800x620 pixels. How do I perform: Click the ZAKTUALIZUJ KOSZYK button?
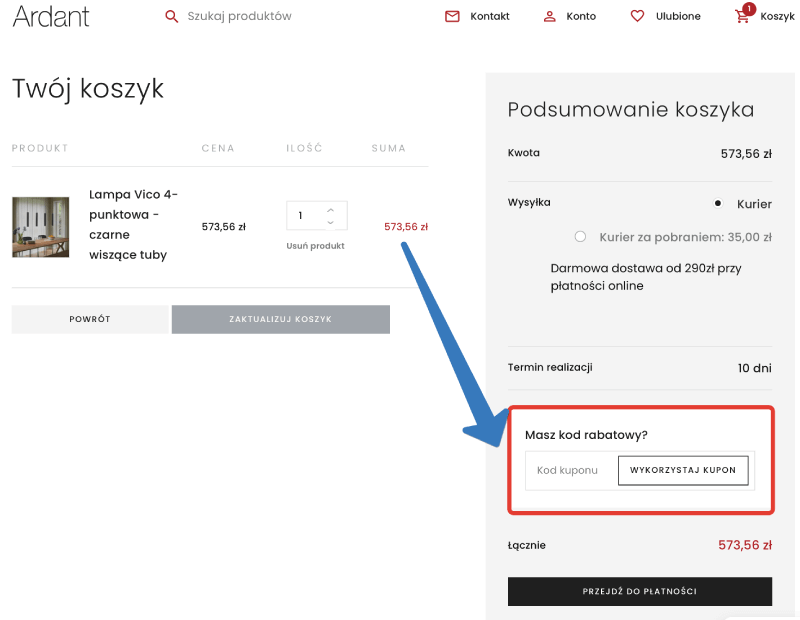(x=280, y=319)
